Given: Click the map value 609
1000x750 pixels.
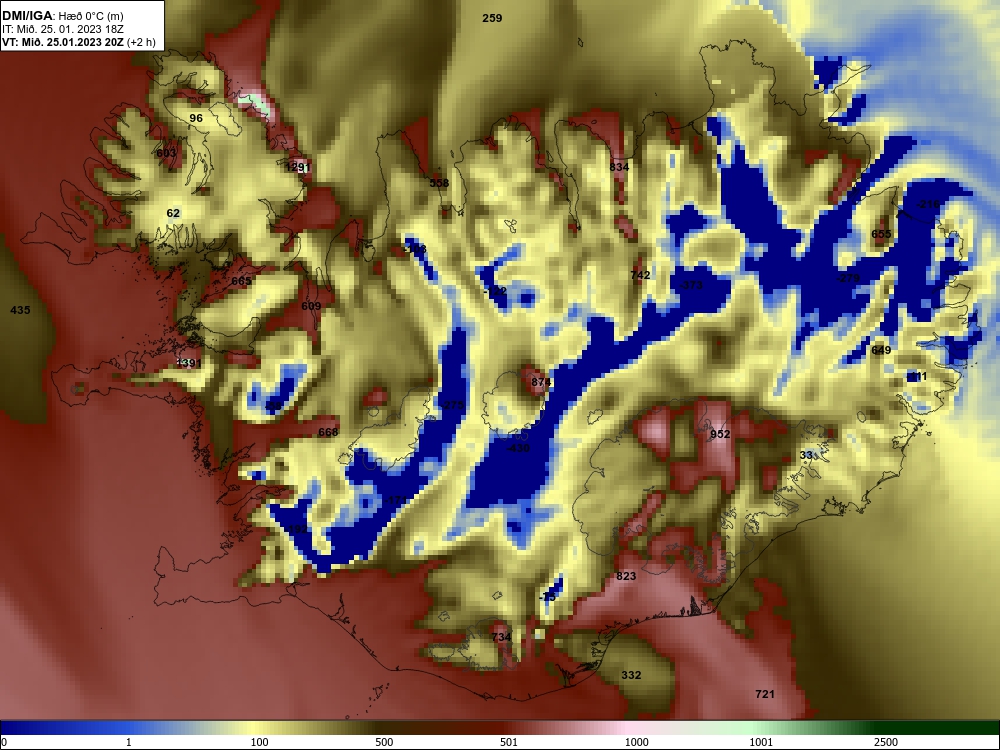Looking at the screenshot, I should (311, 306).
